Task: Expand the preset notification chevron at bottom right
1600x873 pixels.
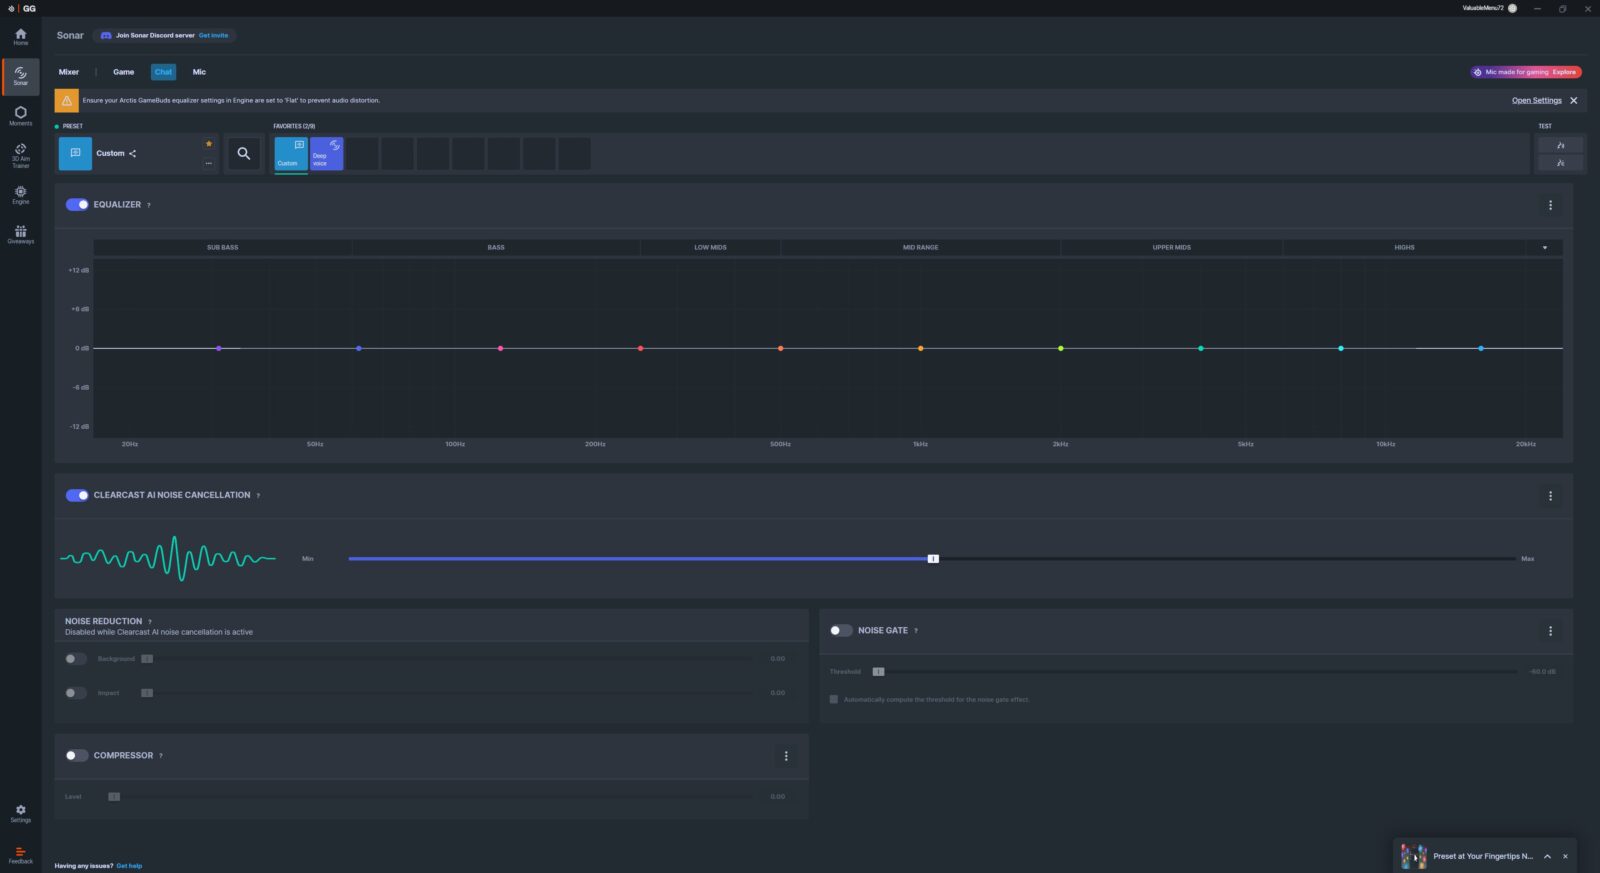Action: pyautogui.click(x=1547, y=856)
